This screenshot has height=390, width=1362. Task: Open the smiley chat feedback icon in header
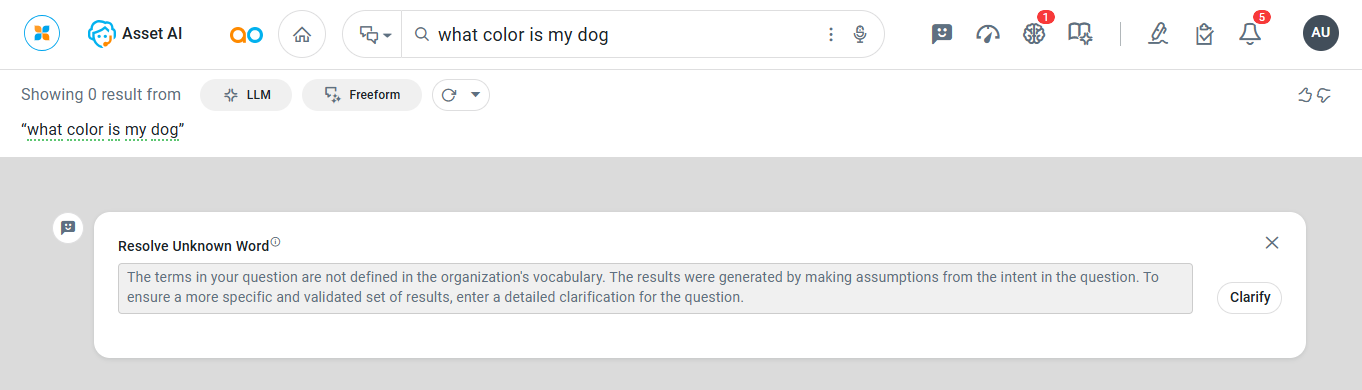pyautogui.click(x=941, y=34)
